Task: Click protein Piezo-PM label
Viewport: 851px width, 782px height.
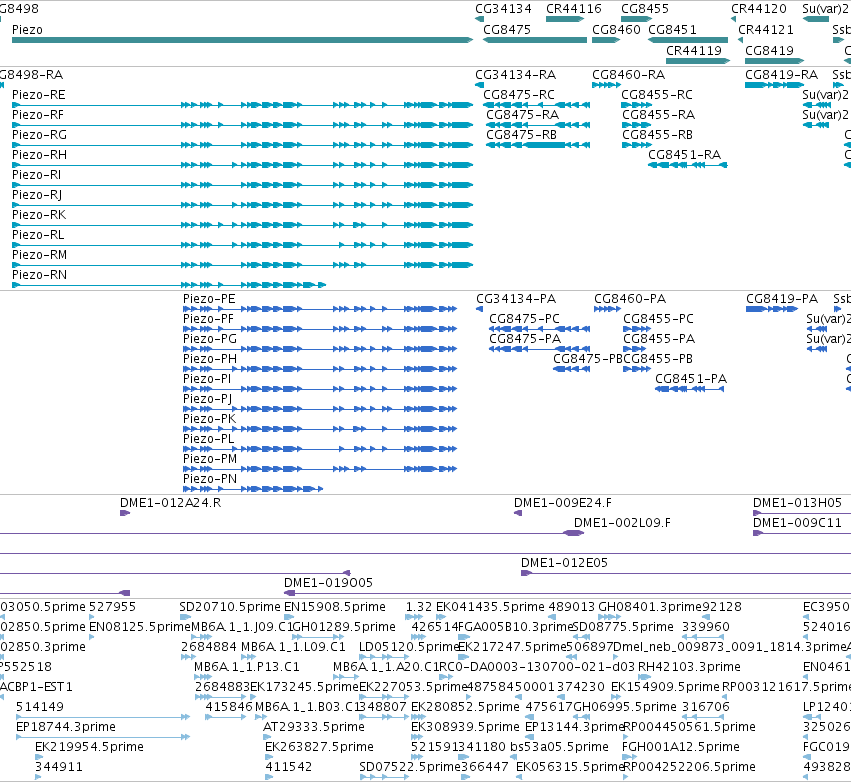Action: [210, 459]
